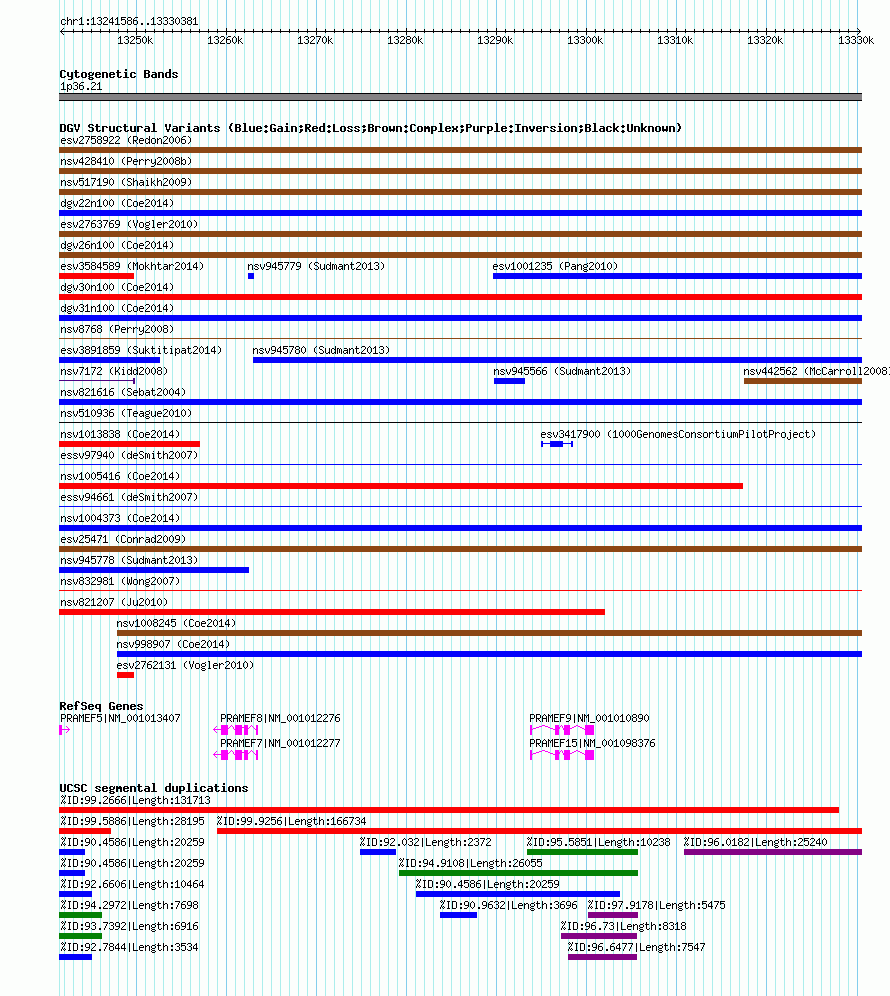Click duplication %ID:94.9108|Length:26055
Viewport: 890px width, 996px height.
tap(518, 872)
